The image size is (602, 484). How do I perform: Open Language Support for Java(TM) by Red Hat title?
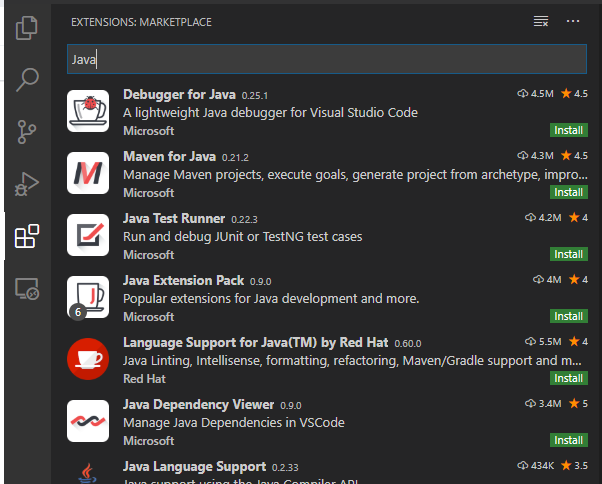point(255,342)
